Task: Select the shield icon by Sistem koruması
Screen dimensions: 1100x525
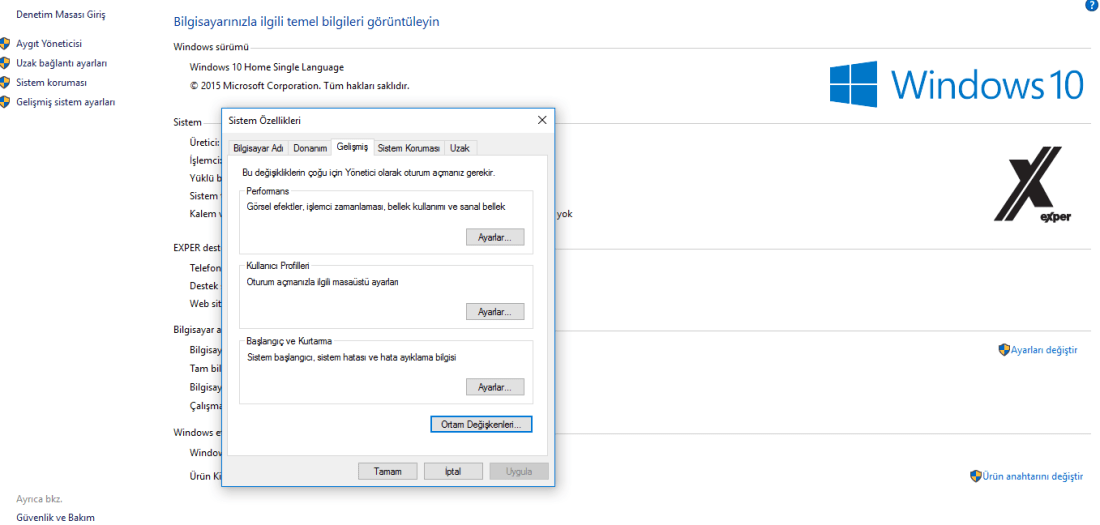Action: coord(5,83)
